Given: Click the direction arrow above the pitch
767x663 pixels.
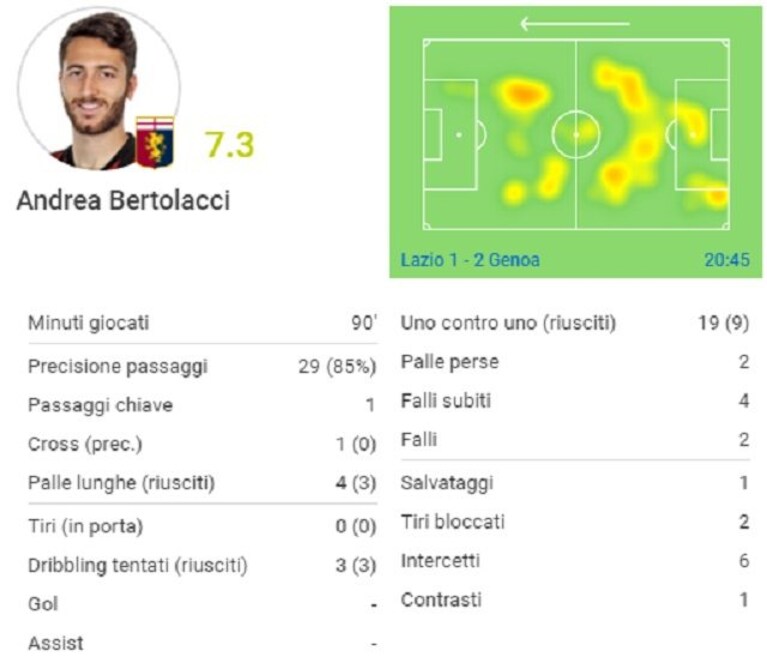Looking at the screenshot, I should 575,23.
